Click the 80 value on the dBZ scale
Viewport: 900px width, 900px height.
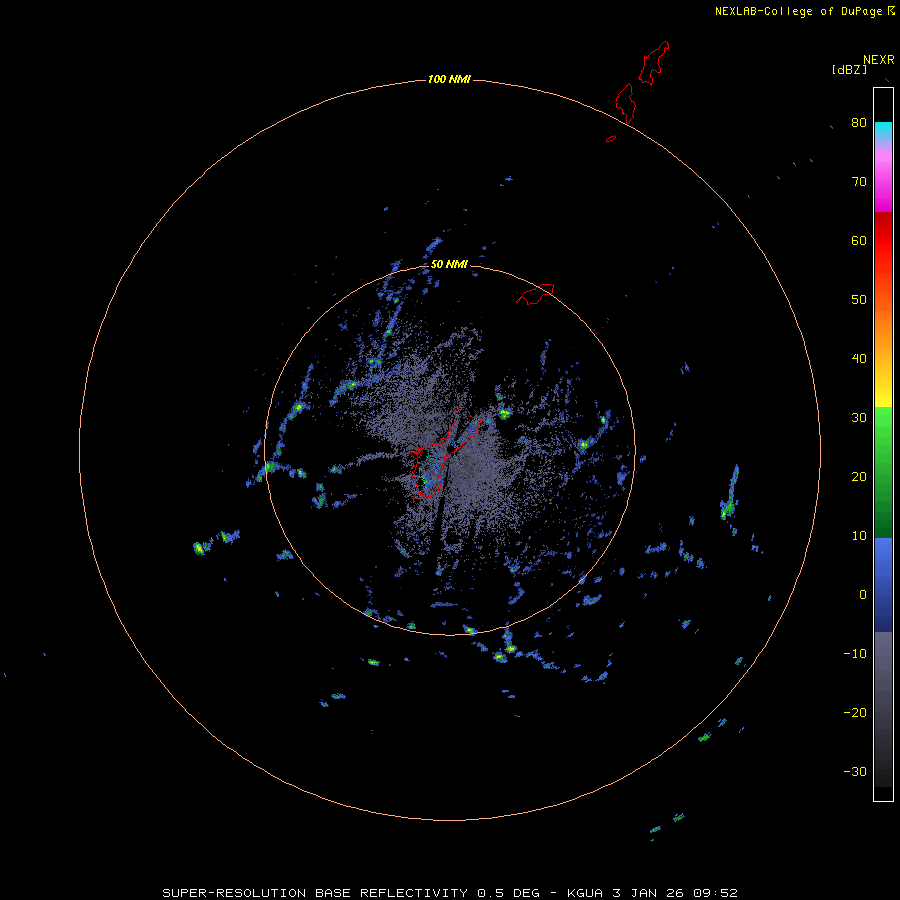pyautogui.click(x=859, y=122)
